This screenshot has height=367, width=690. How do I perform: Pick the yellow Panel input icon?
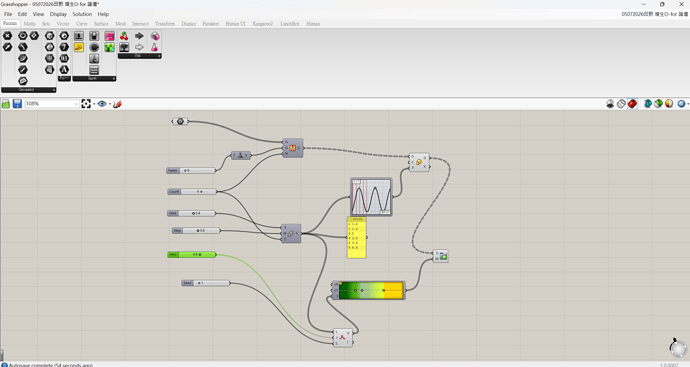click(x=79, y=47)
